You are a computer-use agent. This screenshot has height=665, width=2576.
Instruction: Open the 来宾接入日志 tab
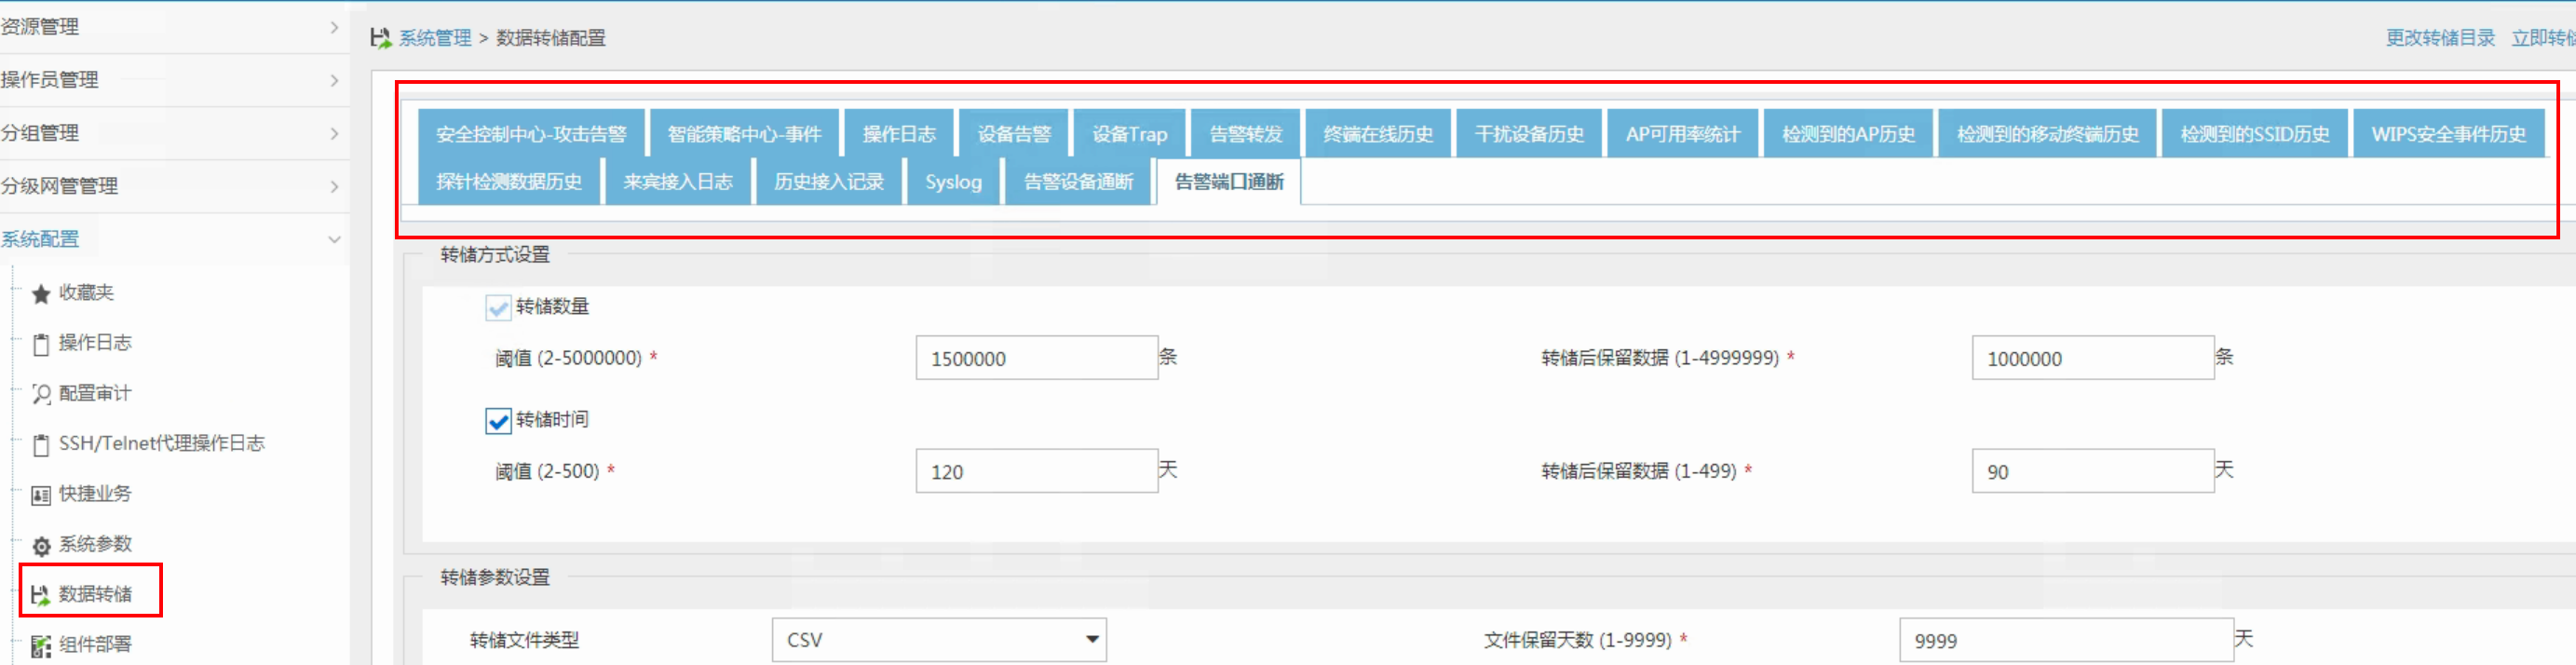pyautogui.click(x=678, y=181)
